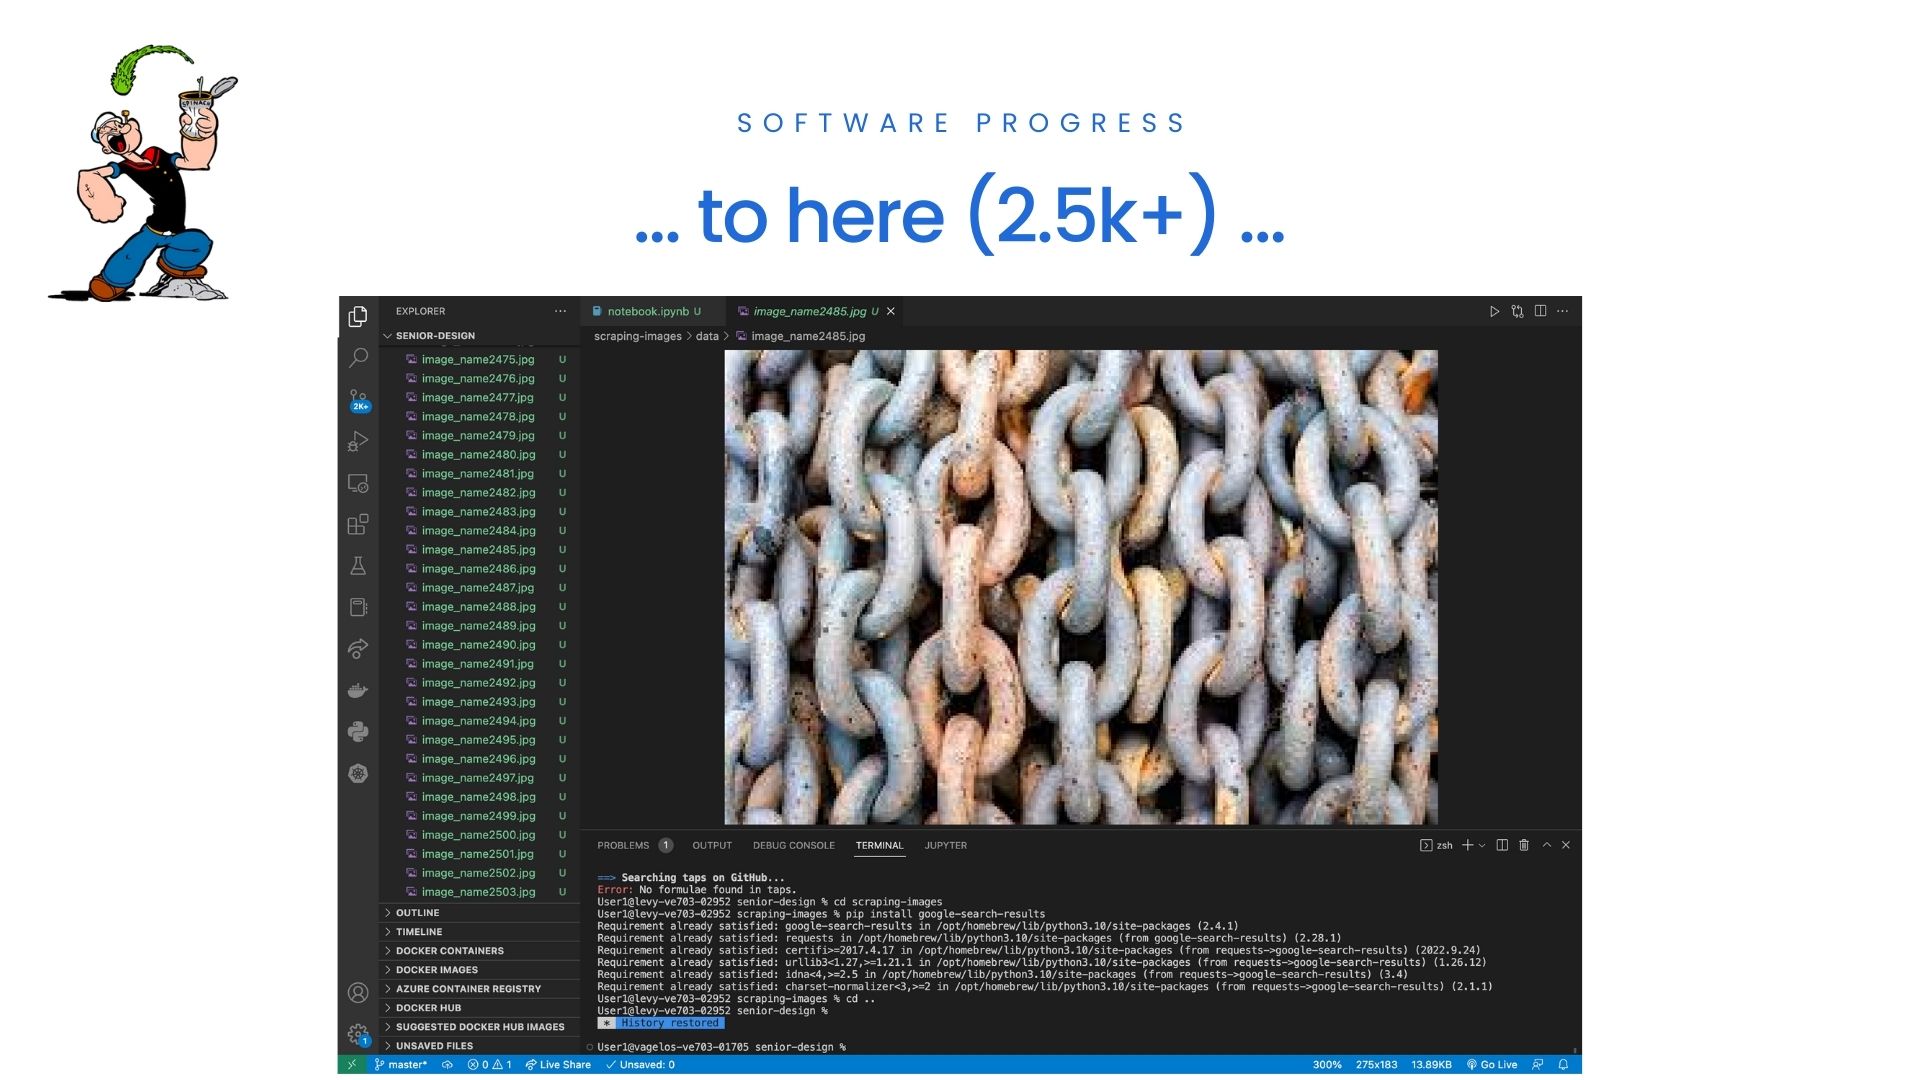This screenshot has width=1920, height=1080.
Task: Toggle Go Live server in status bar
Action: point(1492,1064)
